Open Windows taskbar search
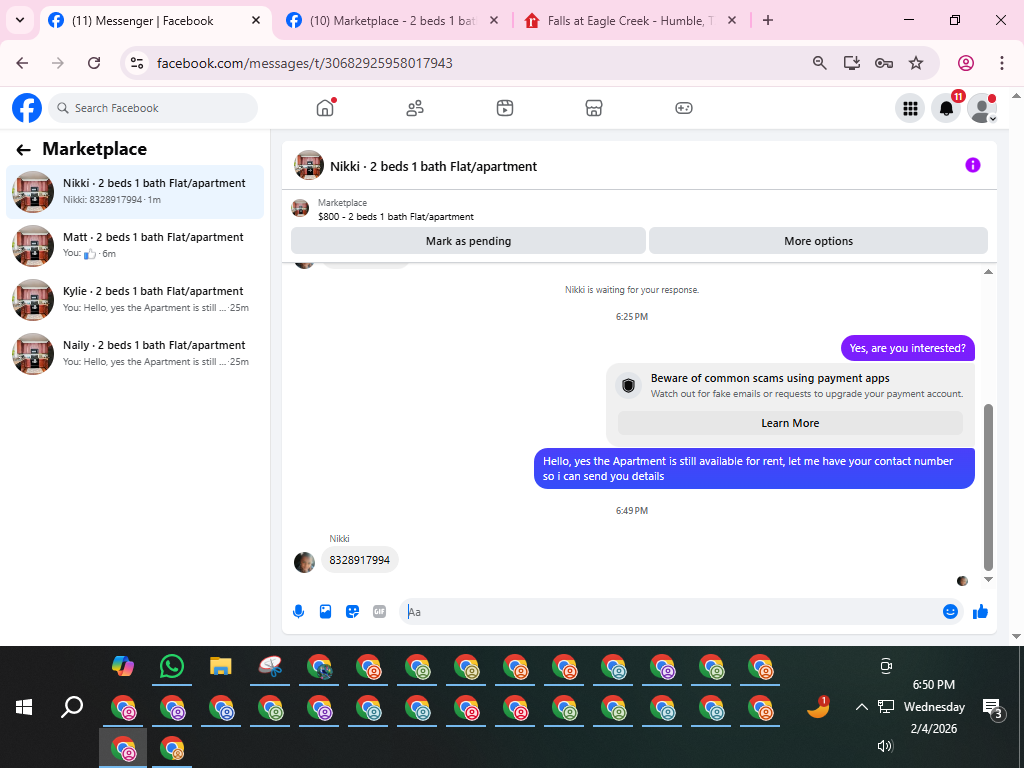Screen dimensions: 1024x768 72,707
